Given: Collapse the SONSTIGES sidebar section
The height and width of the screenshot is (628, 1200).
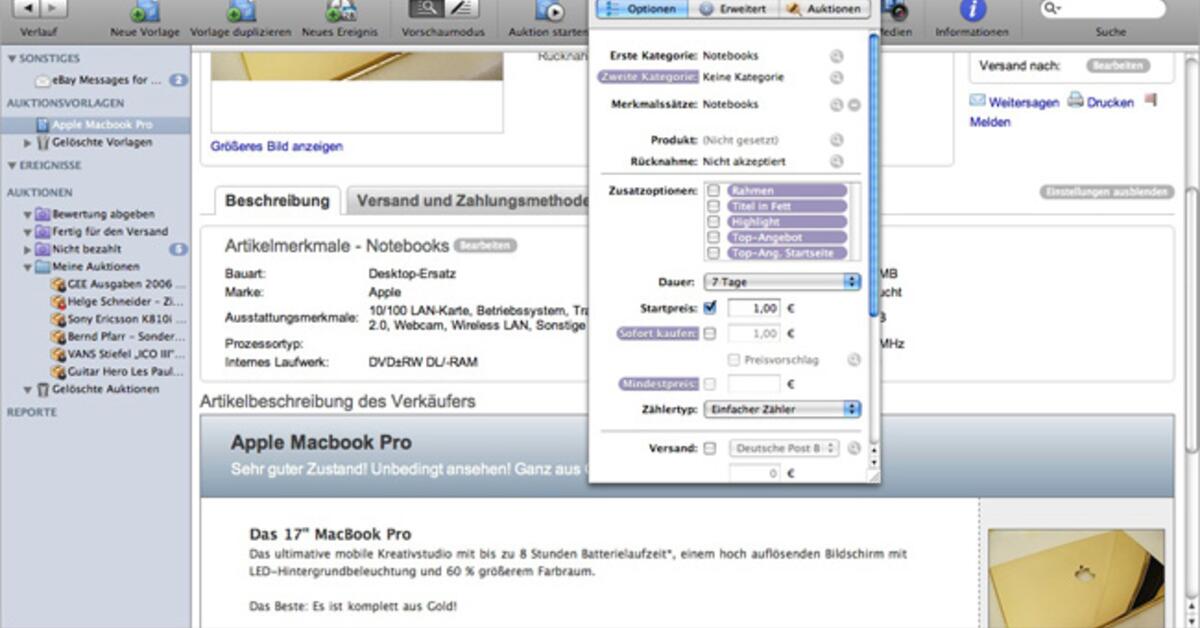Looking at the screenshot, I should [12, 59].
